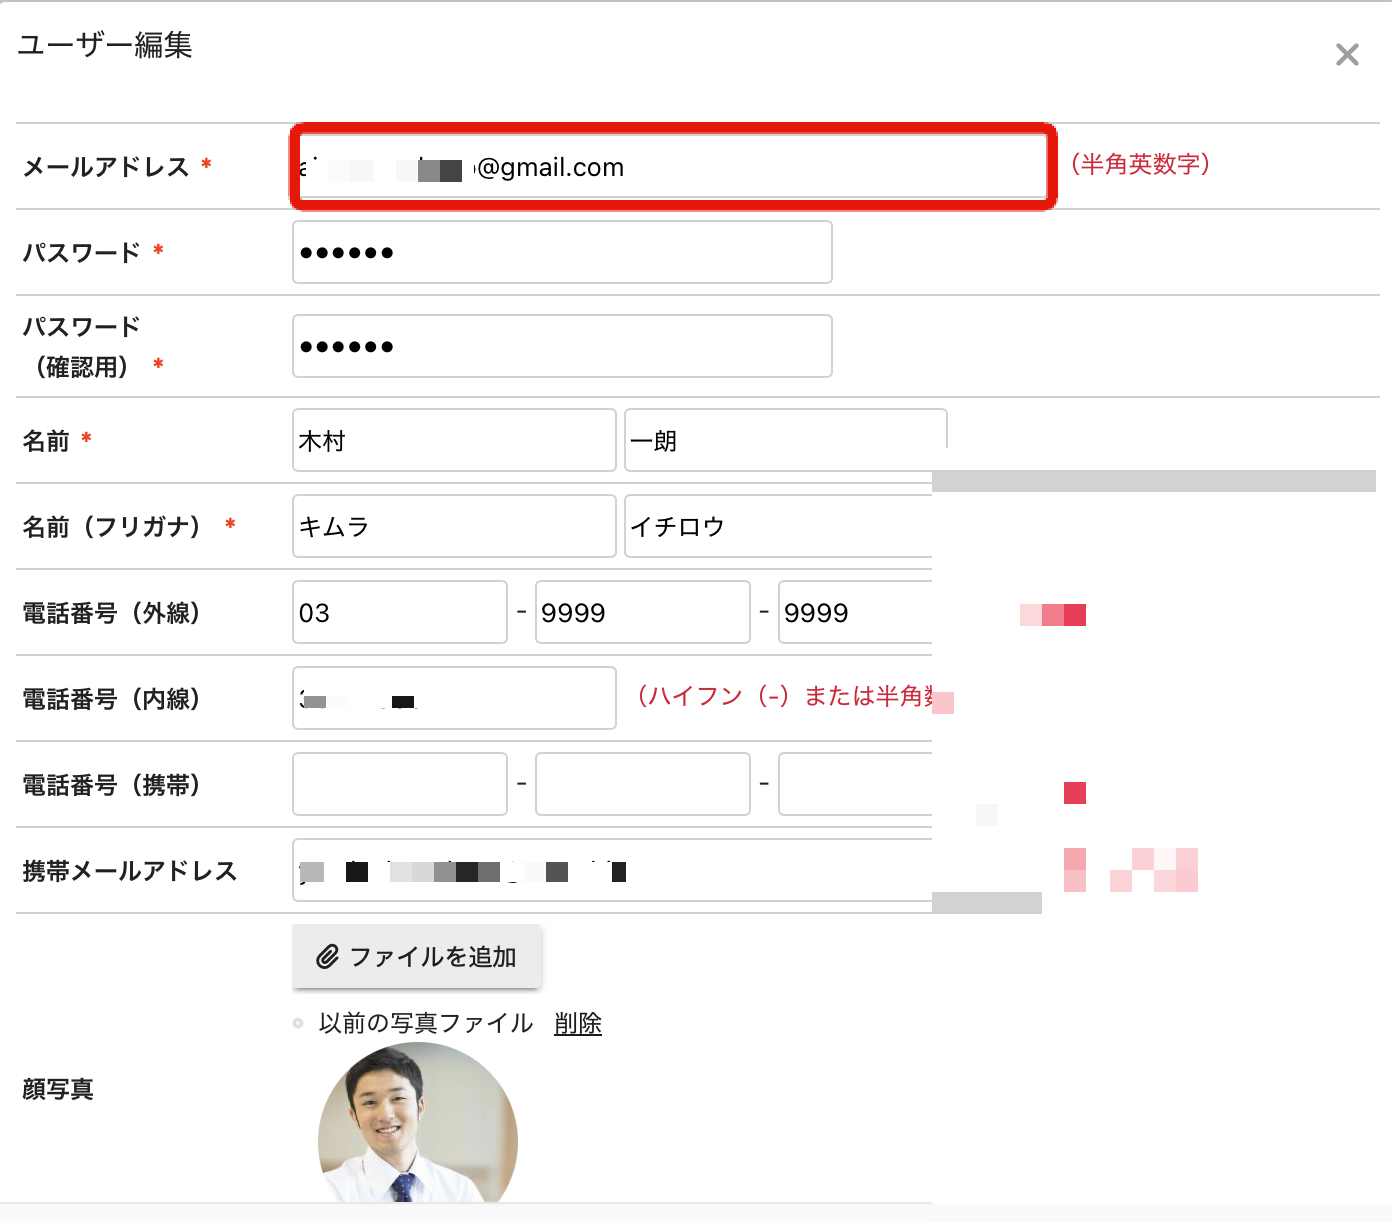Click the ファイルを追加 button
The image size is (1392, 1222).
[x=417, y=957]
